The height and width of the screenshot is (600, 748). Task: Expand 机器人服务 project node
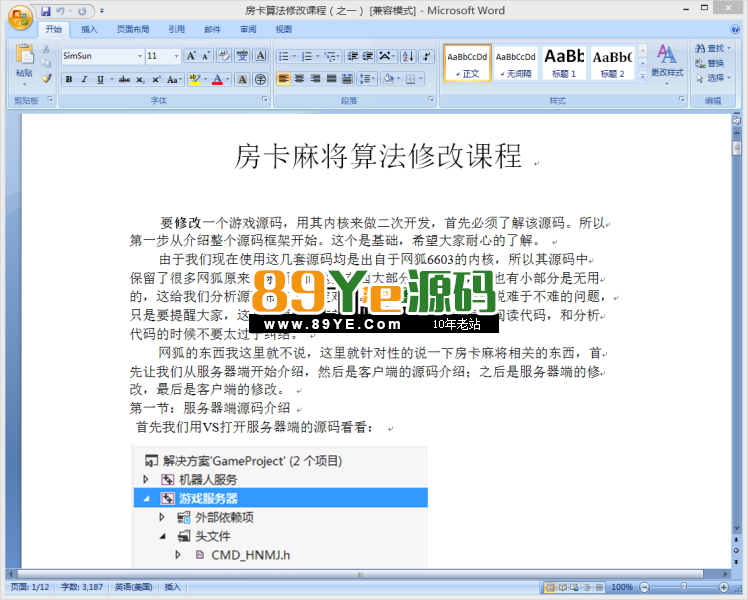click(x=146, y=479)
